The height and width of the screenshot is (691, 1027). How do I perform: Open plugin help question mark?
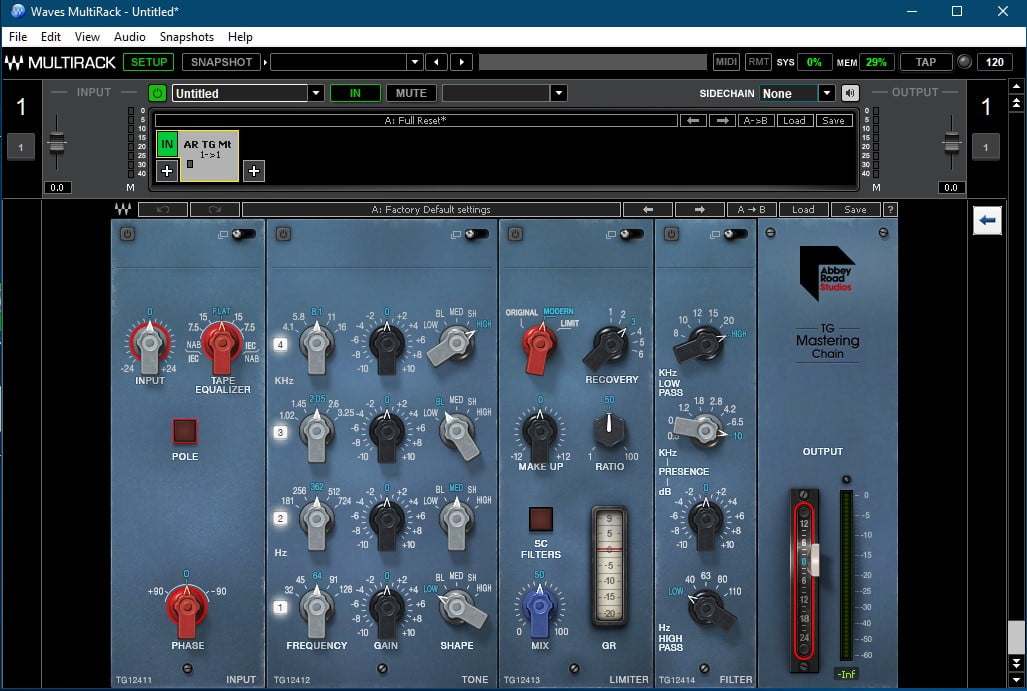coord(890,210)
